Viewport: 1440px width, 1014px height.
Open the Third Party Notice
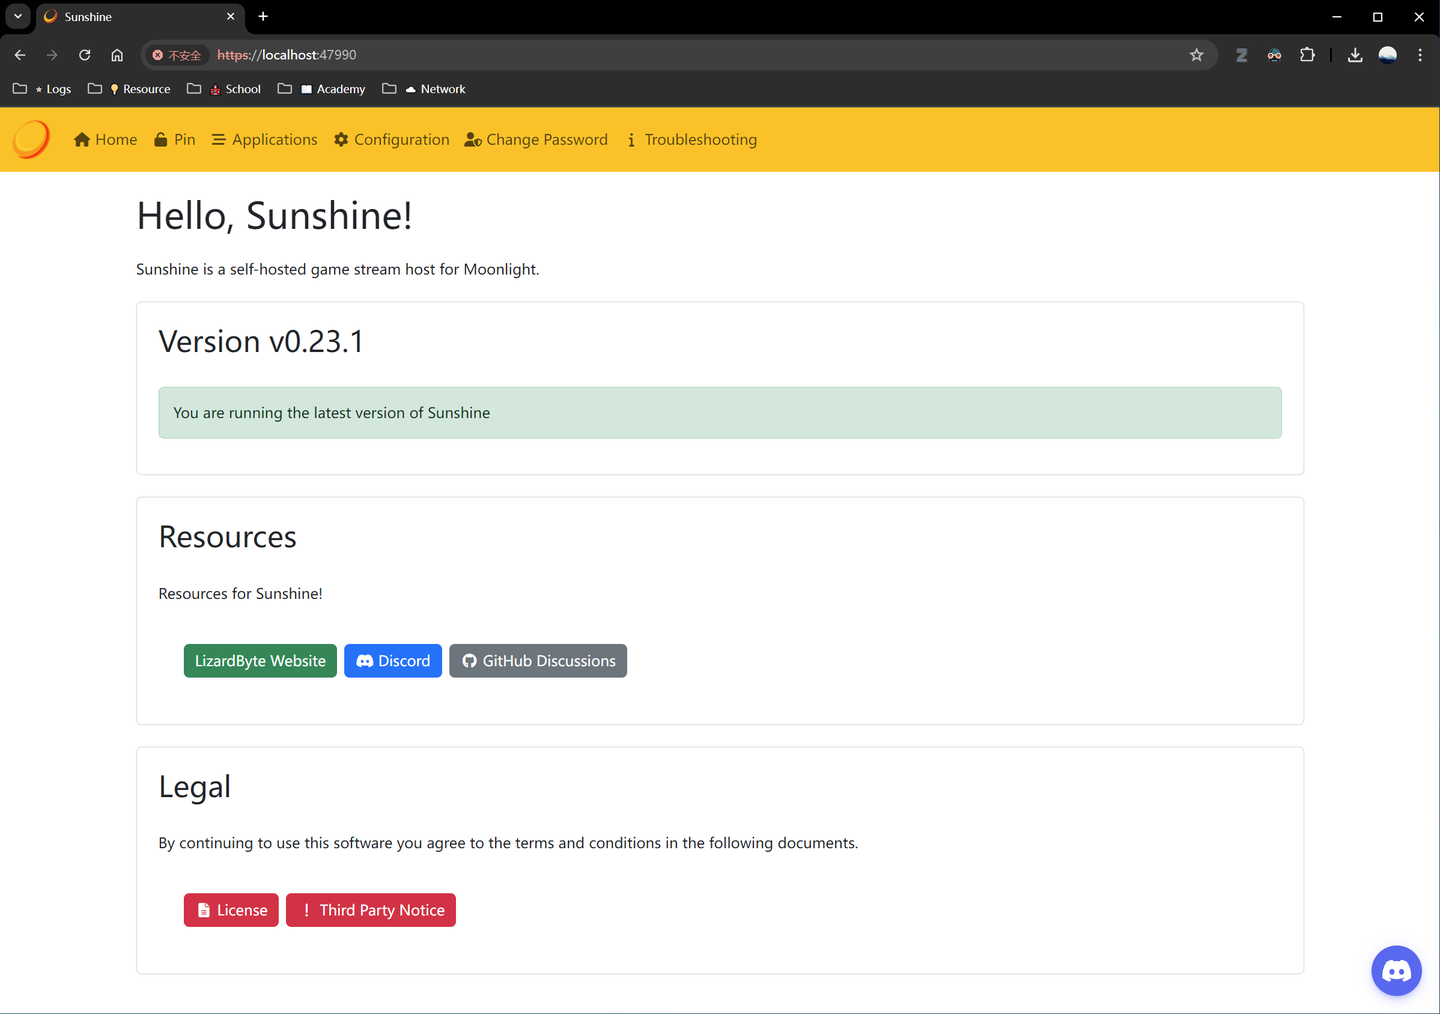[371, 910]
